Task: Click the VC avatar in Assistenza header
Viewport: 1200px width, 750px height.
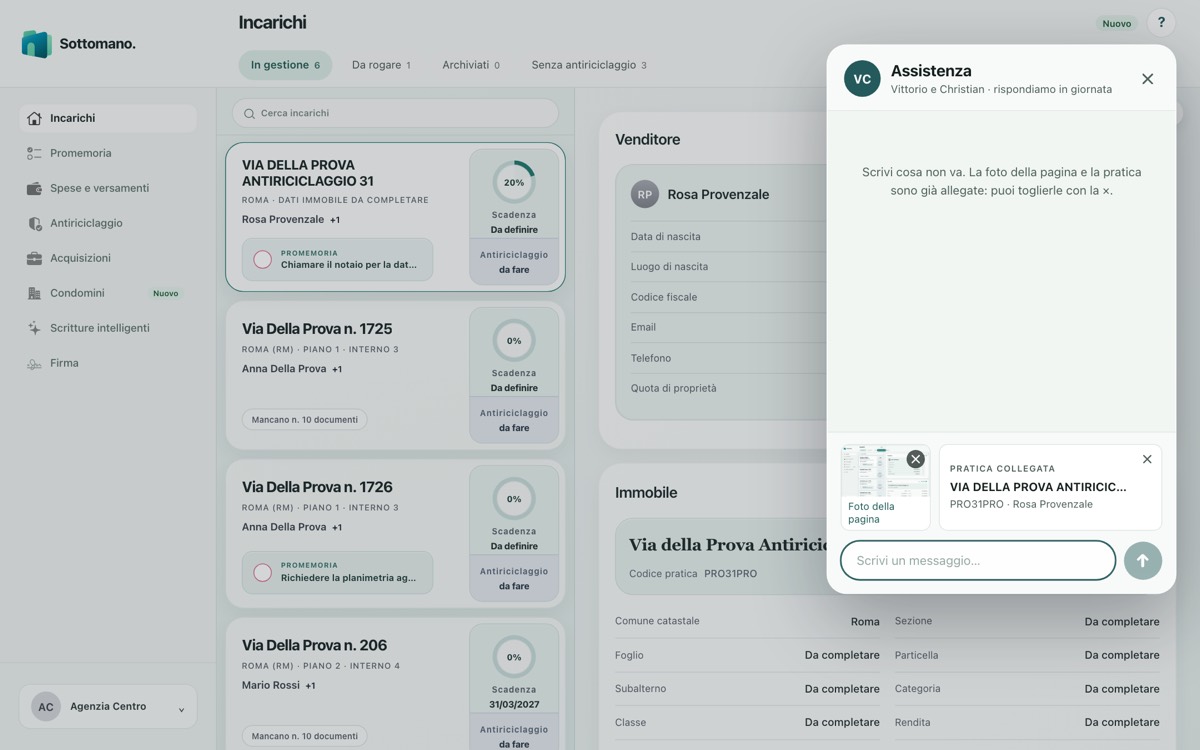Action: point(862,79)
